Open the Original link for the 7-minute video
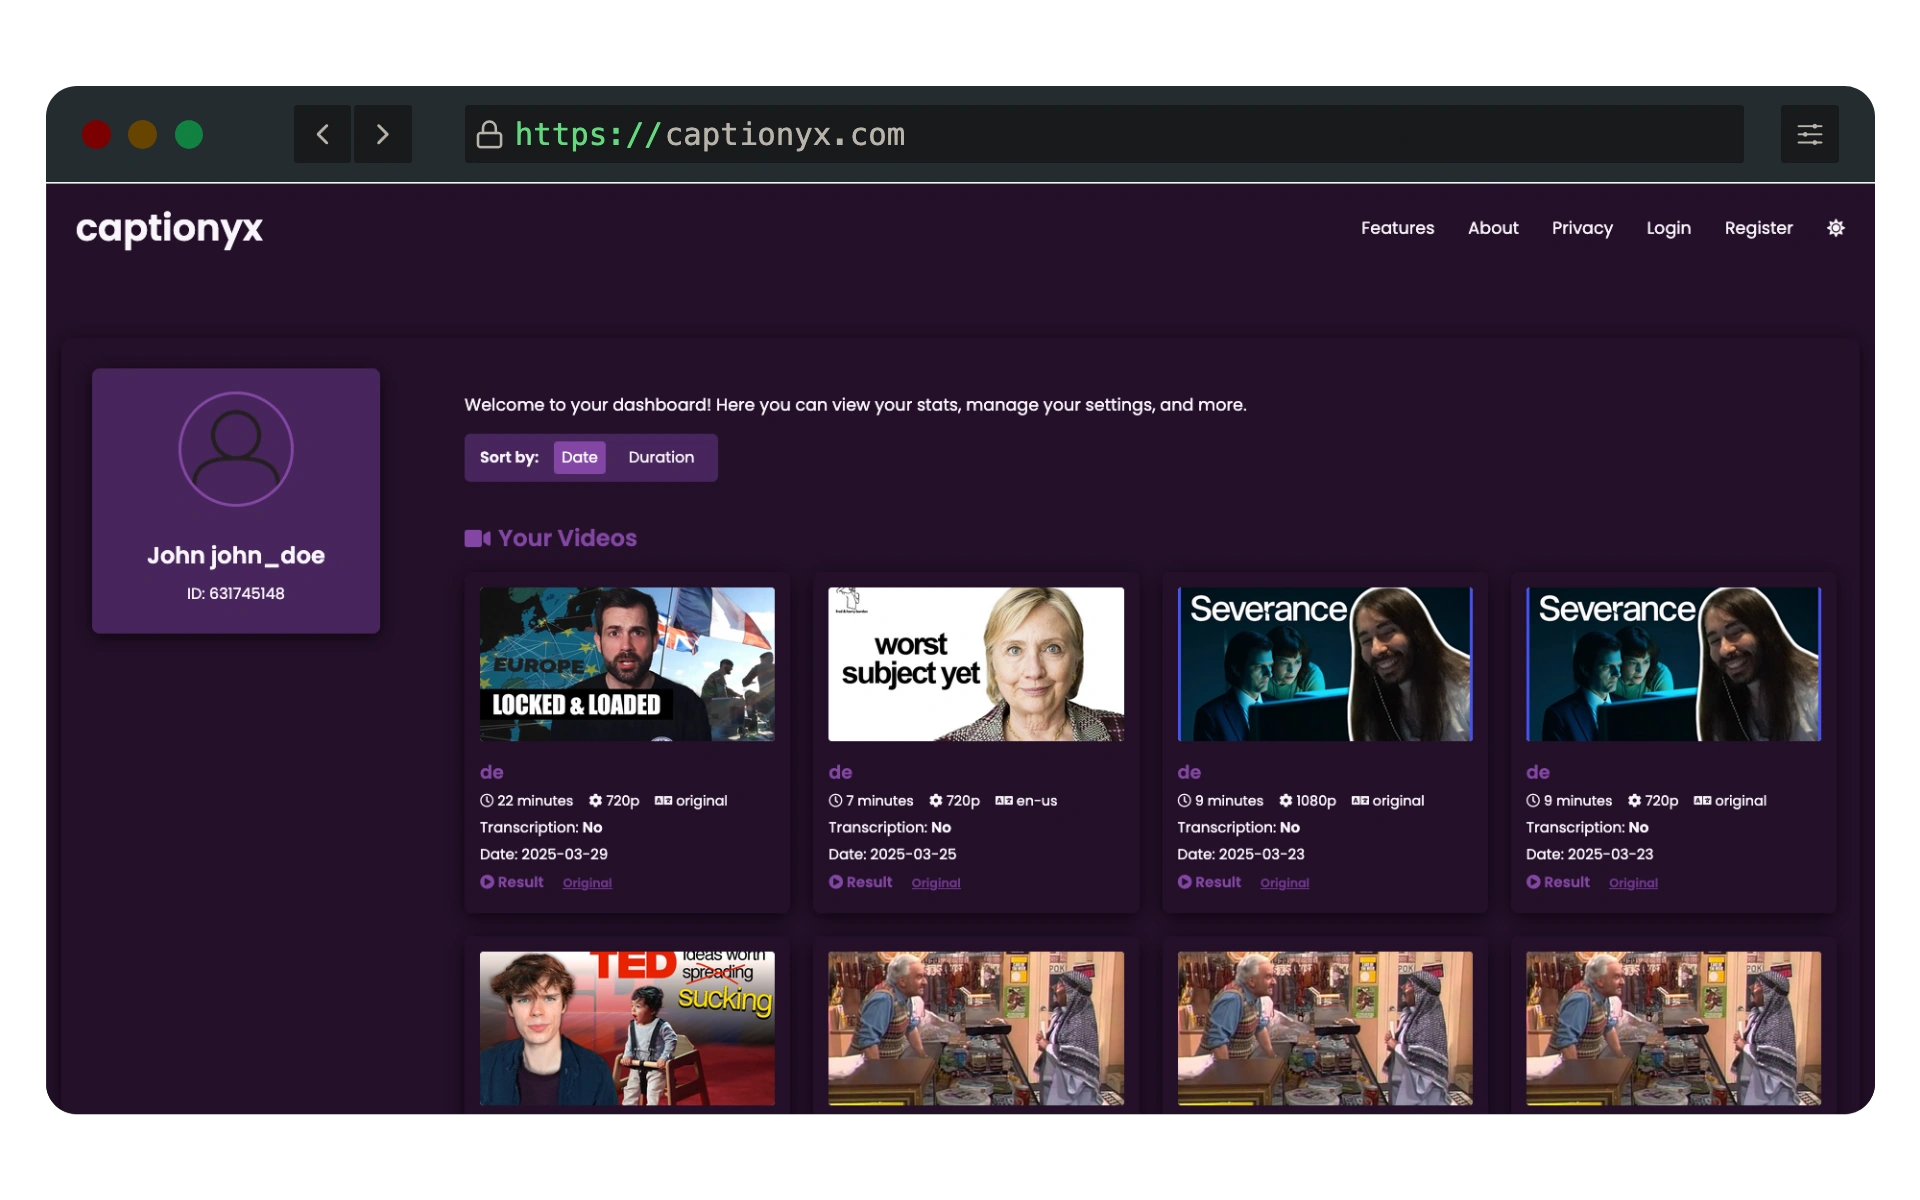This screenshot has height=1200, width=1920. [936, 883]
